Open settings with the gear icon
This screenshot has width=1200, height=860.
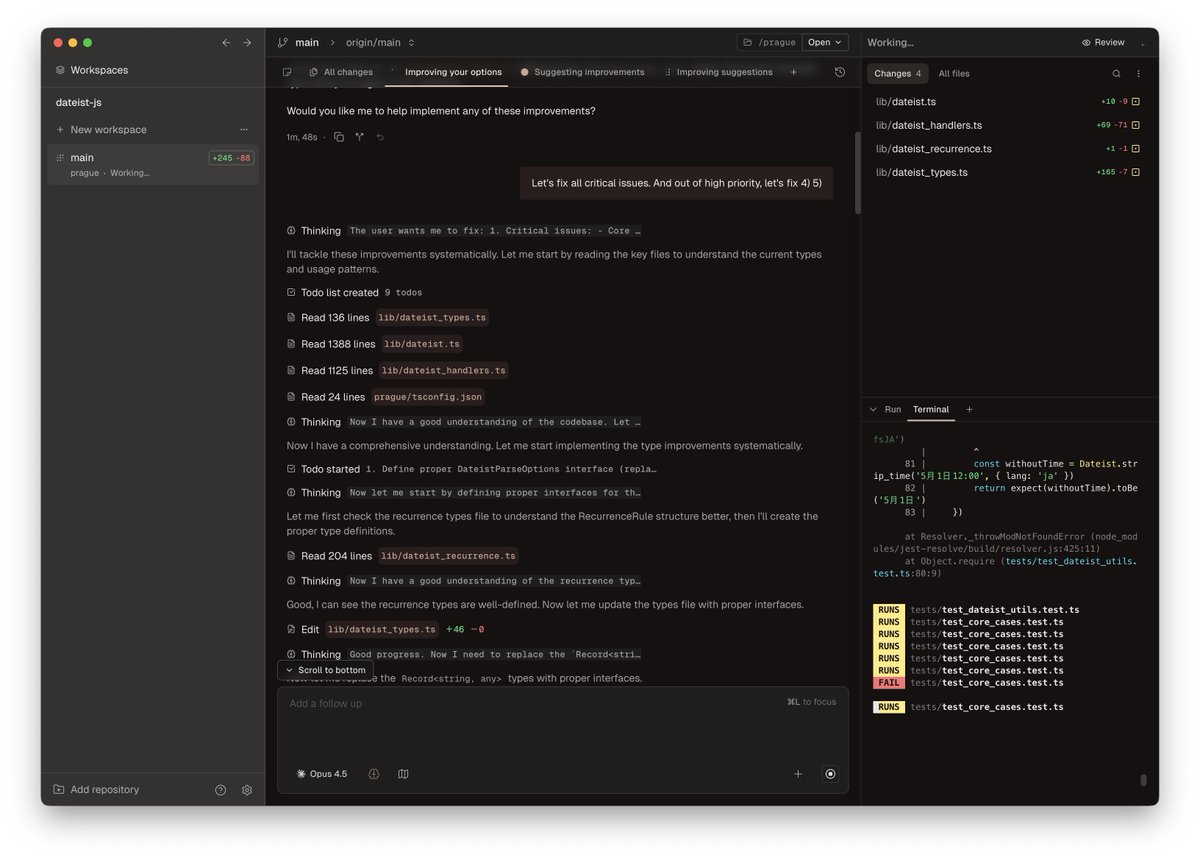[x=247, y=790]
